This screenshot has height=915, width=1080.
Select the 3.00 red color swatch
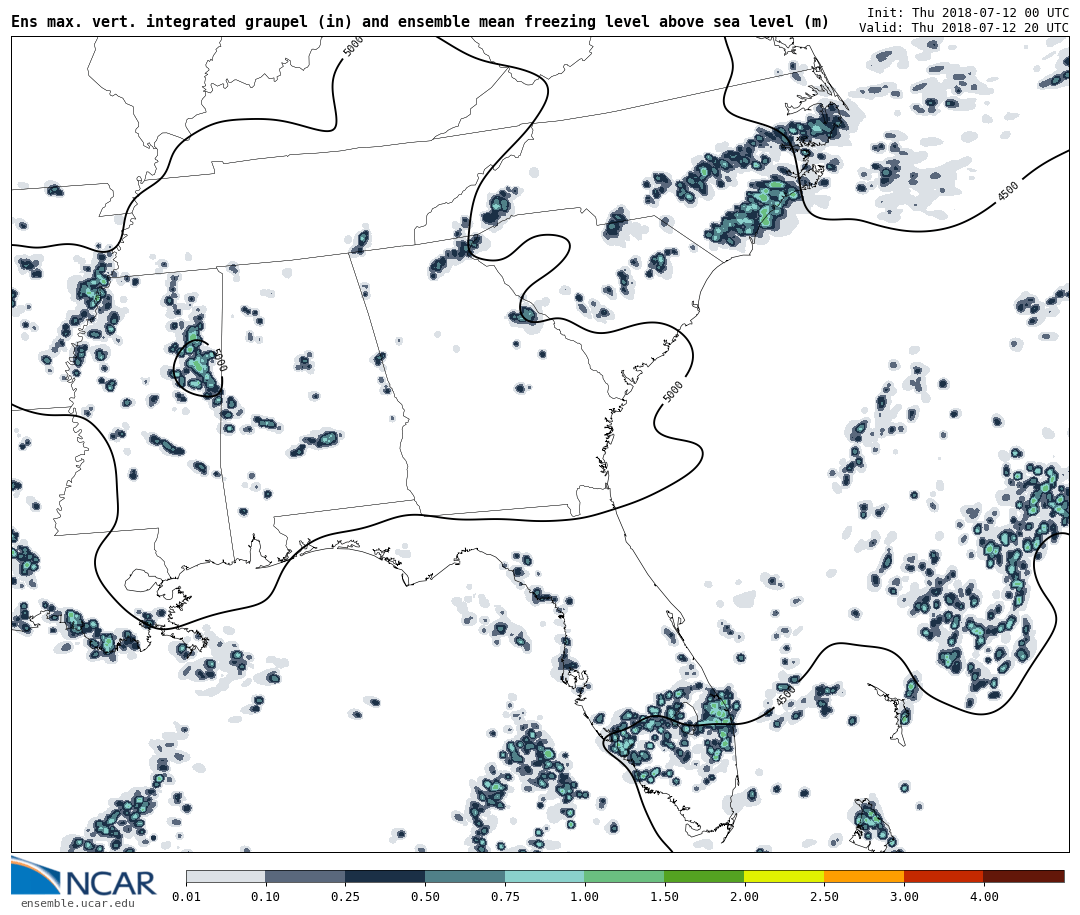944,877
